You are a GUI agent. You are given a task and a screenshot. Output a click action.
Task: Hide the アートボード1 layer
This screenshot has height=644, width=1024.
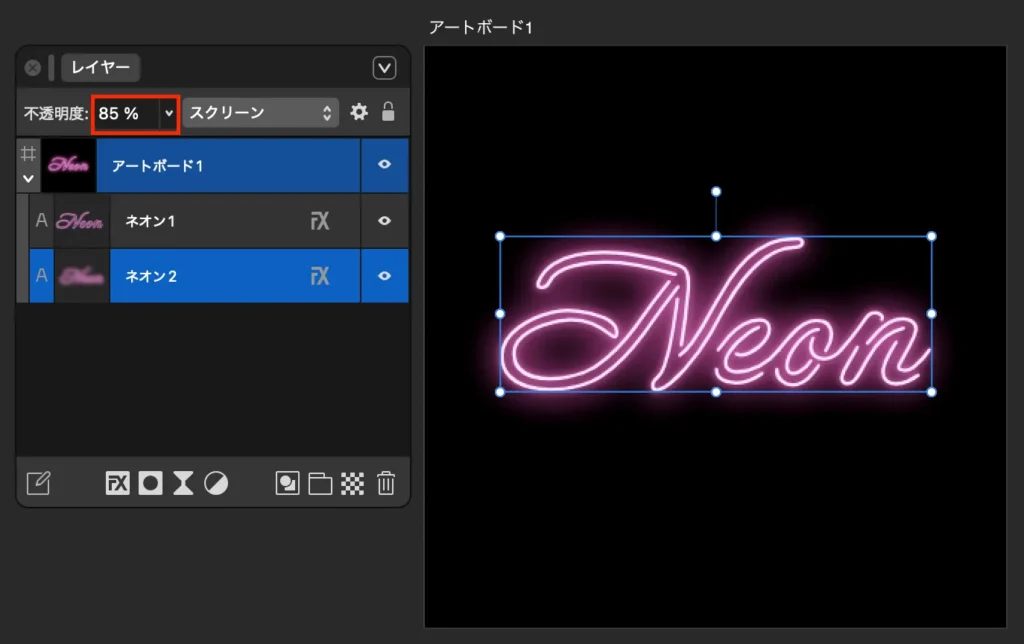[x=385, y=165]
